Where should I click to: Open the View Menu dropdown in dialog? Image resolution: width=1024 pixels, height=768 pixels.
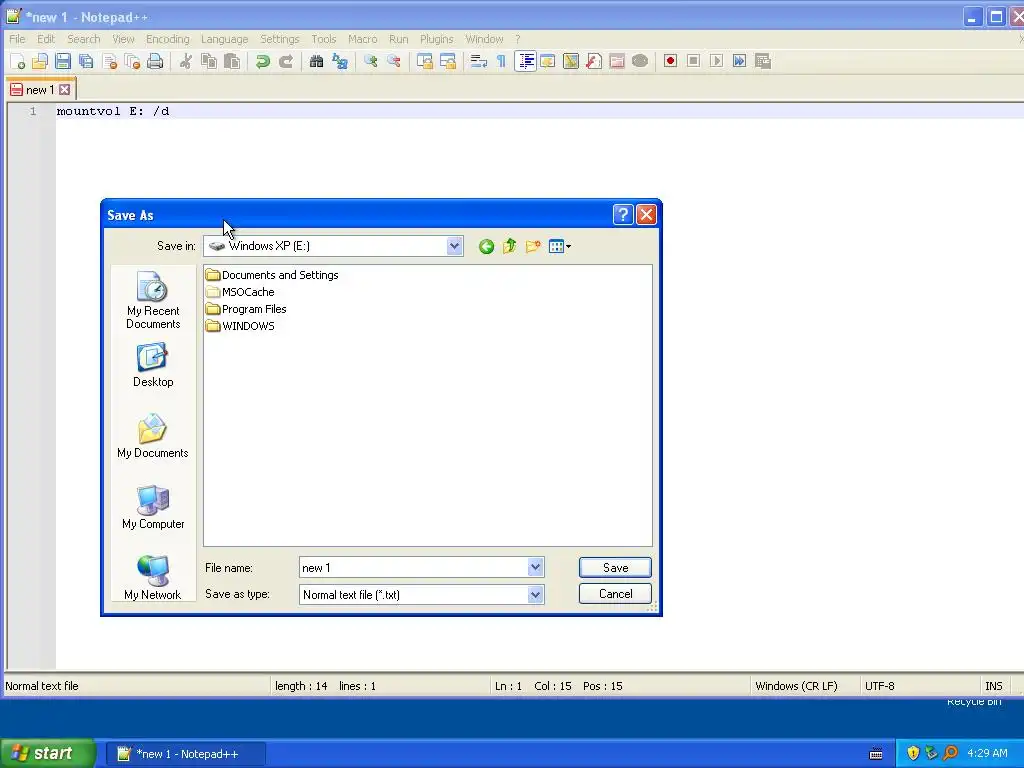point(560,246)
